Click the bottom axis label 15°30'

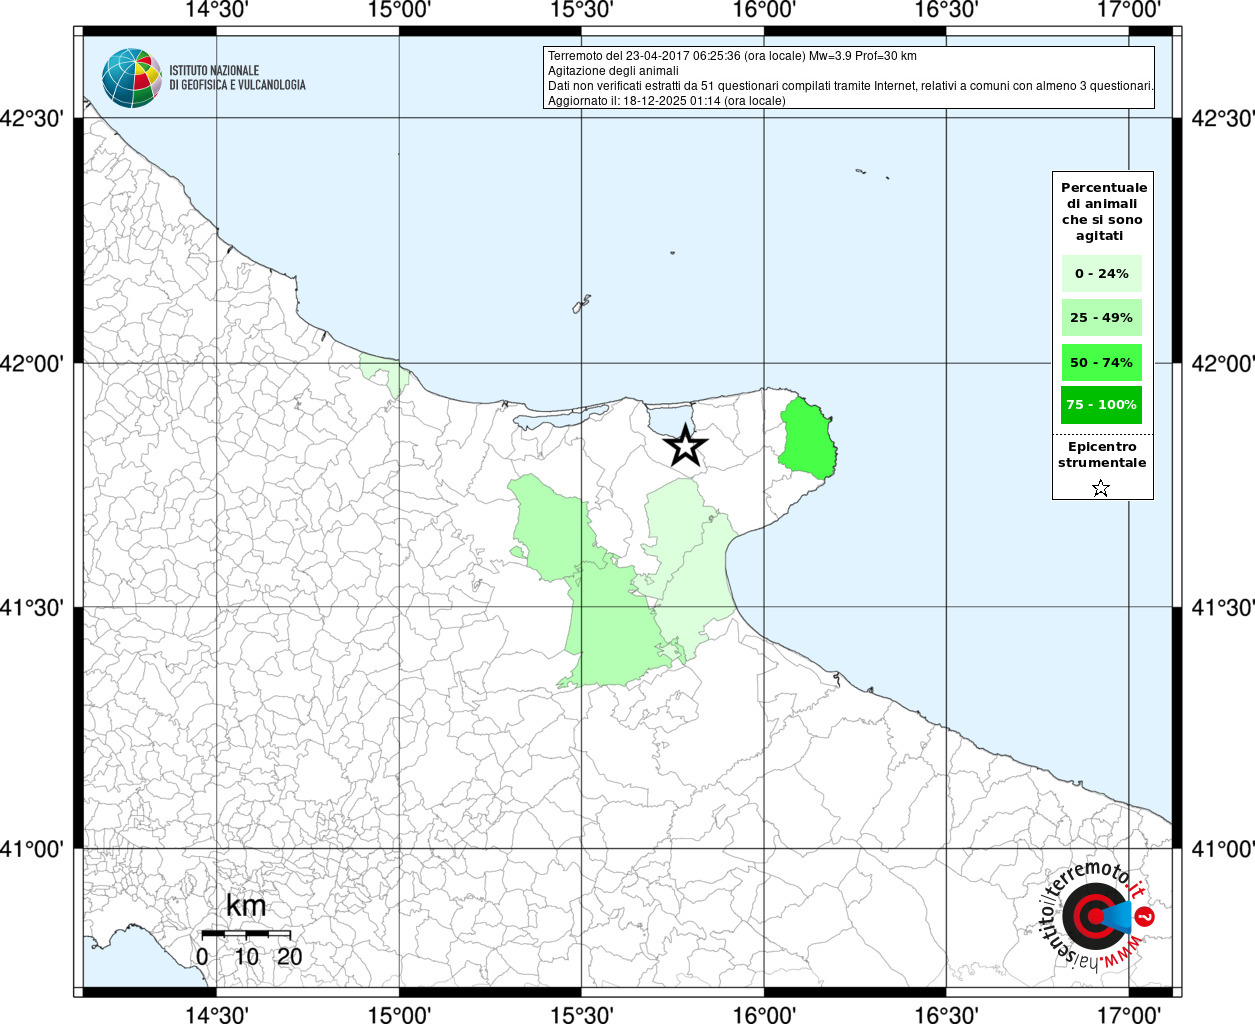pyautogui.click(x=581, y=1014)
